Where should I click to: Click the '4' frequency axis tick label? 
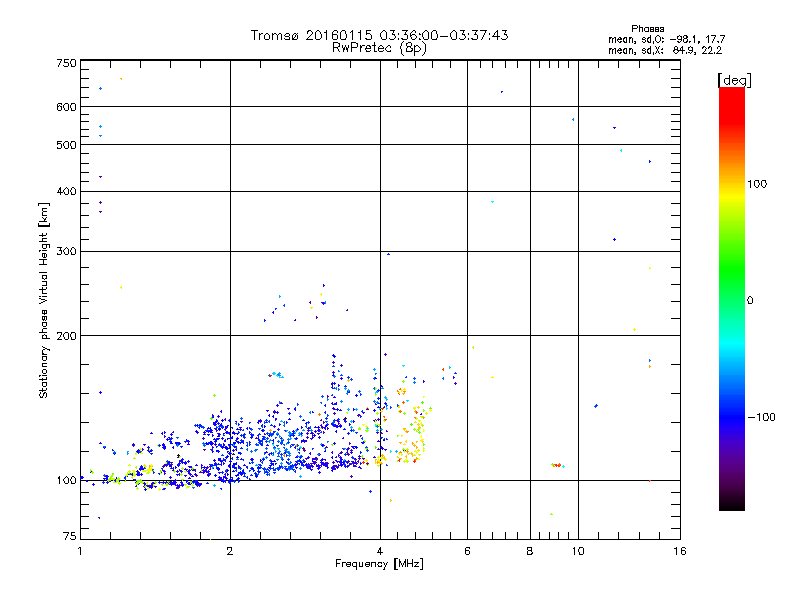380,551
